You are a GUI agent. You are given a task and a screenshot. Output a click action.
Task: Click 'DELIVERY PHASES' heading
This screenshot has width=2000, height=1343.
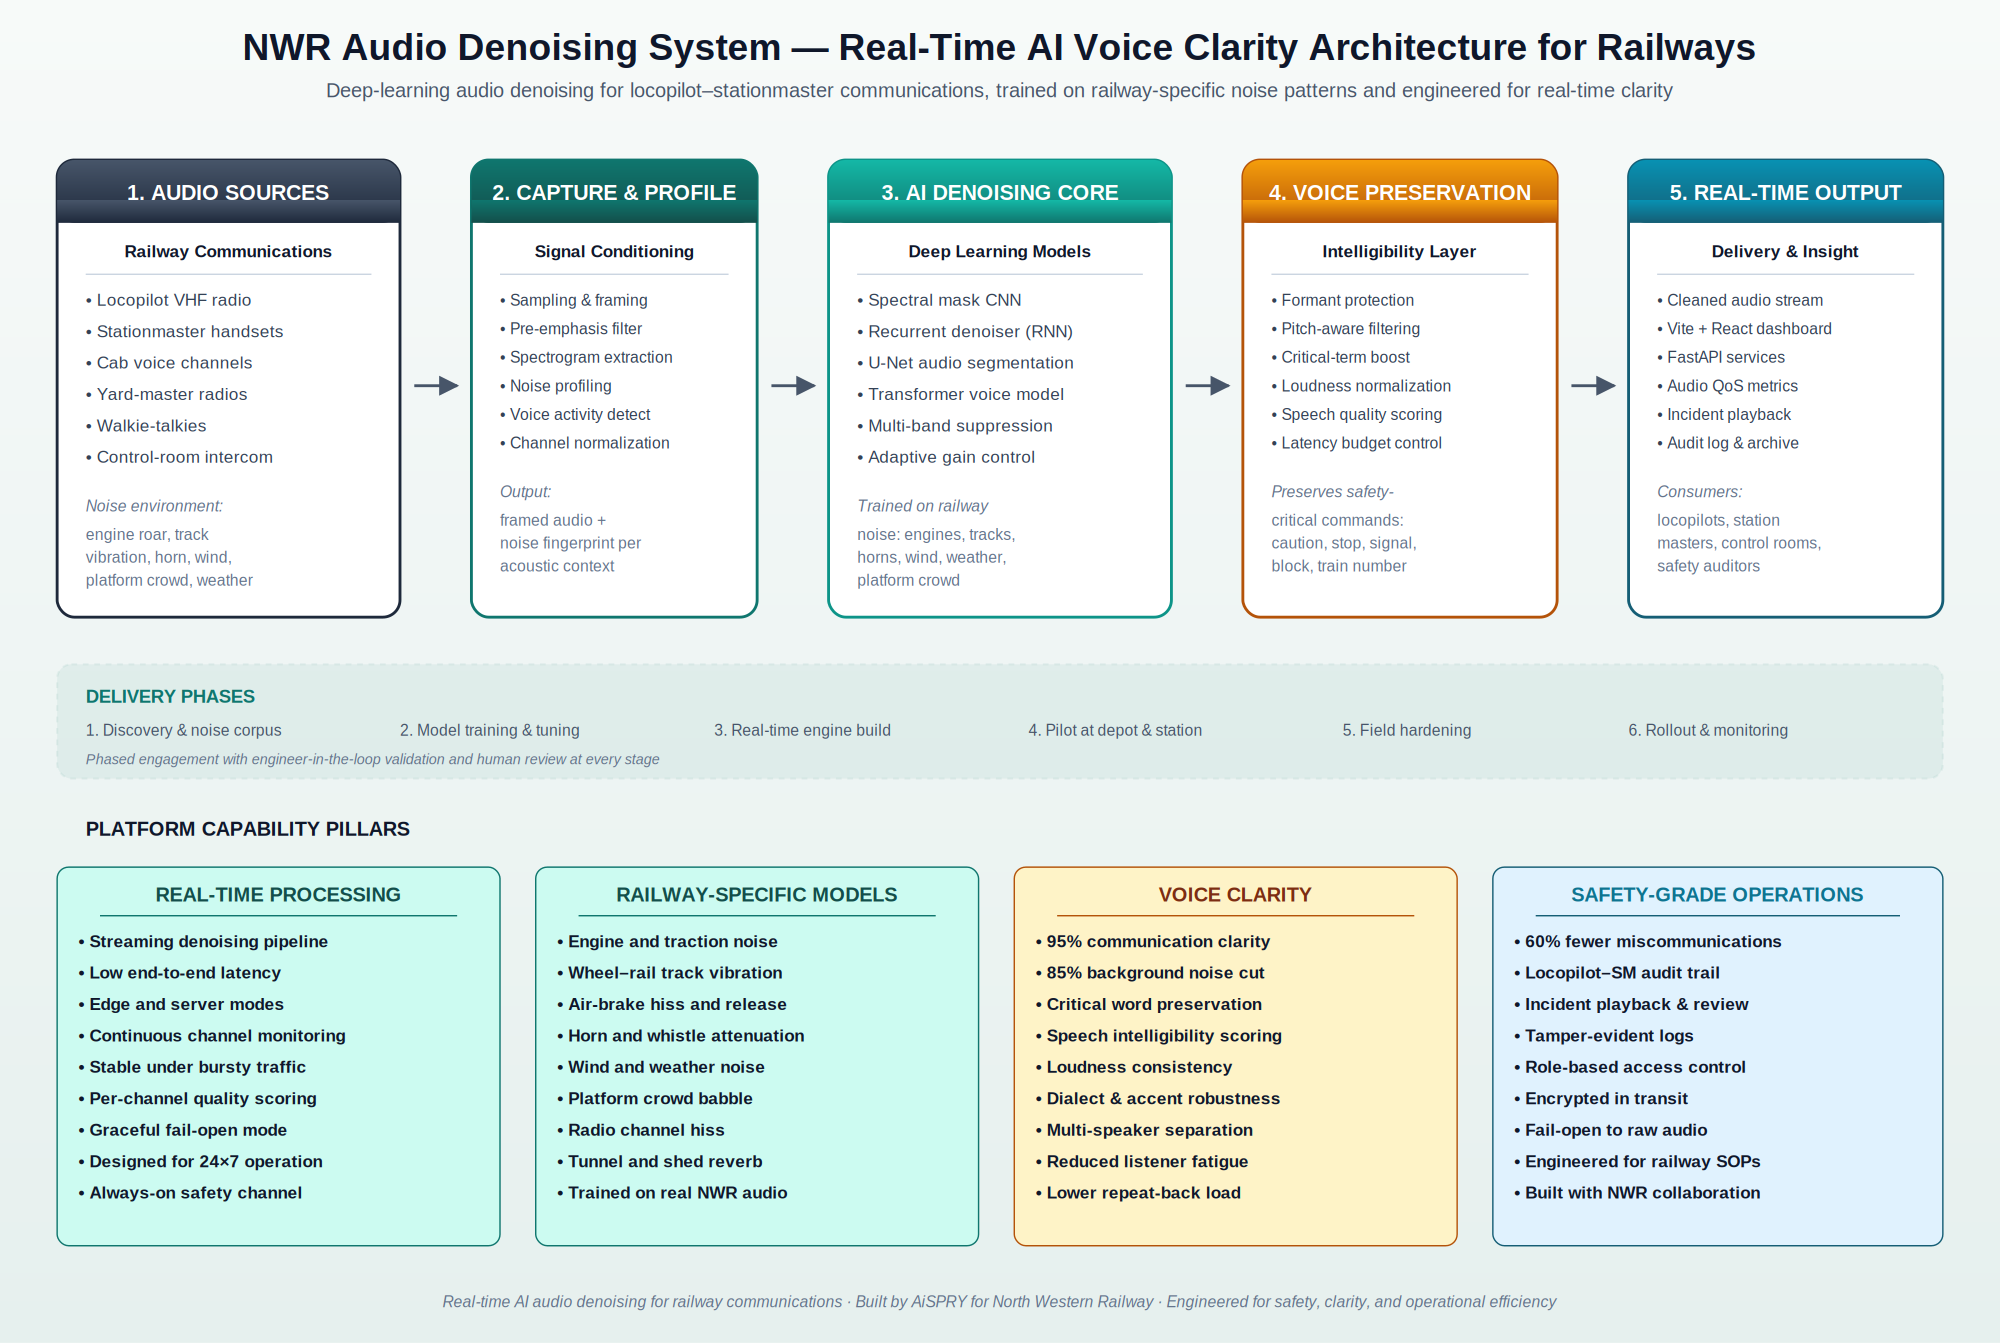click(x=170, y=696)
